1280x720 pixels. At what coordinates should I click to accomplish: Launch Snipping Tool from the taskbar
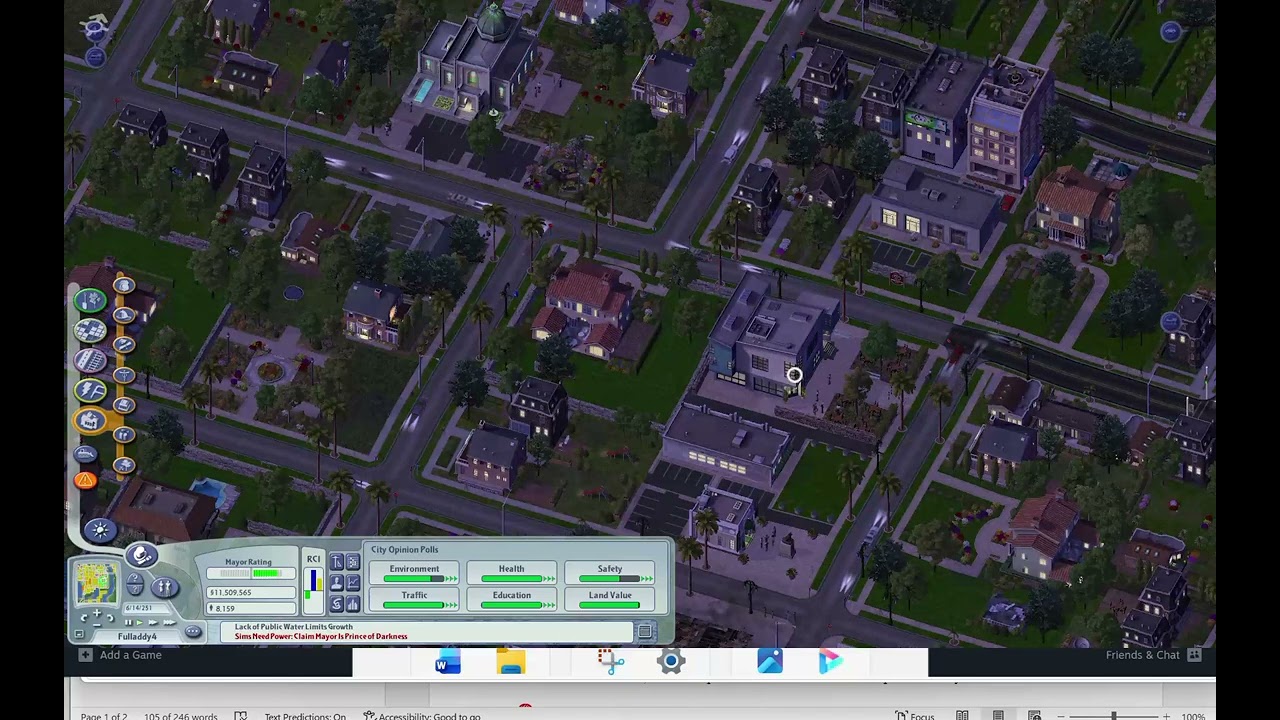[x=610, y=662]
